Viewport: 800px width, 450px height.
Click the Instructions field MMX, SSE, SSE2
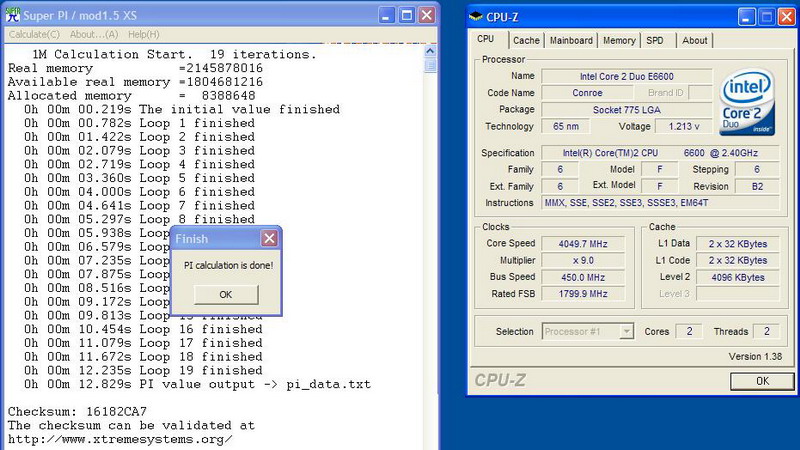(x=660, y=203)
